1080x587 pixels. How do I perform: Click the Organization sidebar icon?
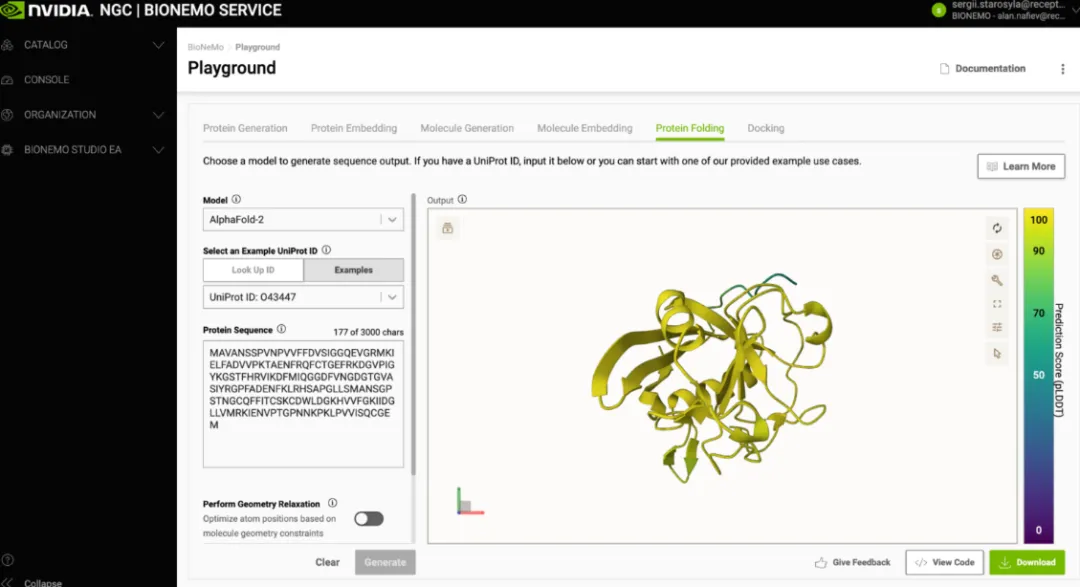tap(8, 115)
